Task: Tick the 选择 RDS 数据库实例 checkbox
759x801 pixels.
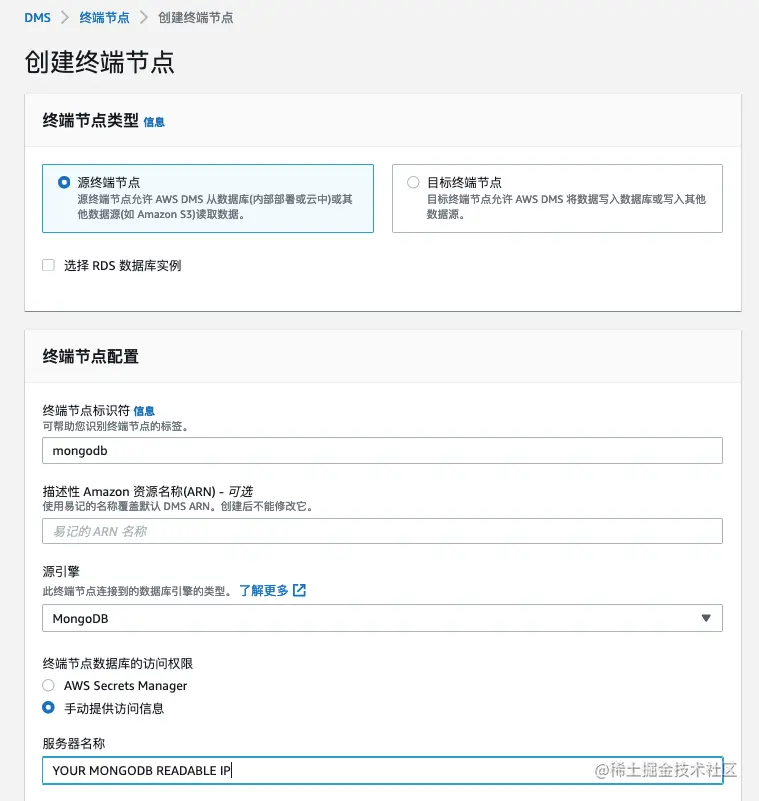Action: (49, 265)
